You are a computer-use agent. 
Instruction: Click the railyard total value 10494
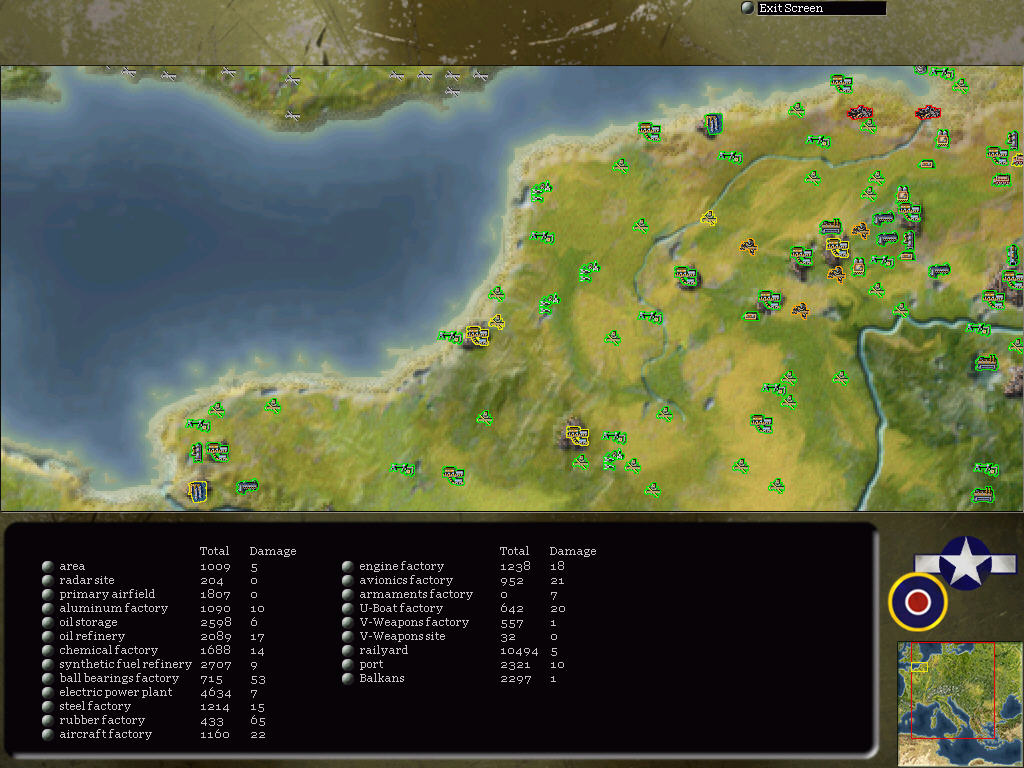coord(519,651)
